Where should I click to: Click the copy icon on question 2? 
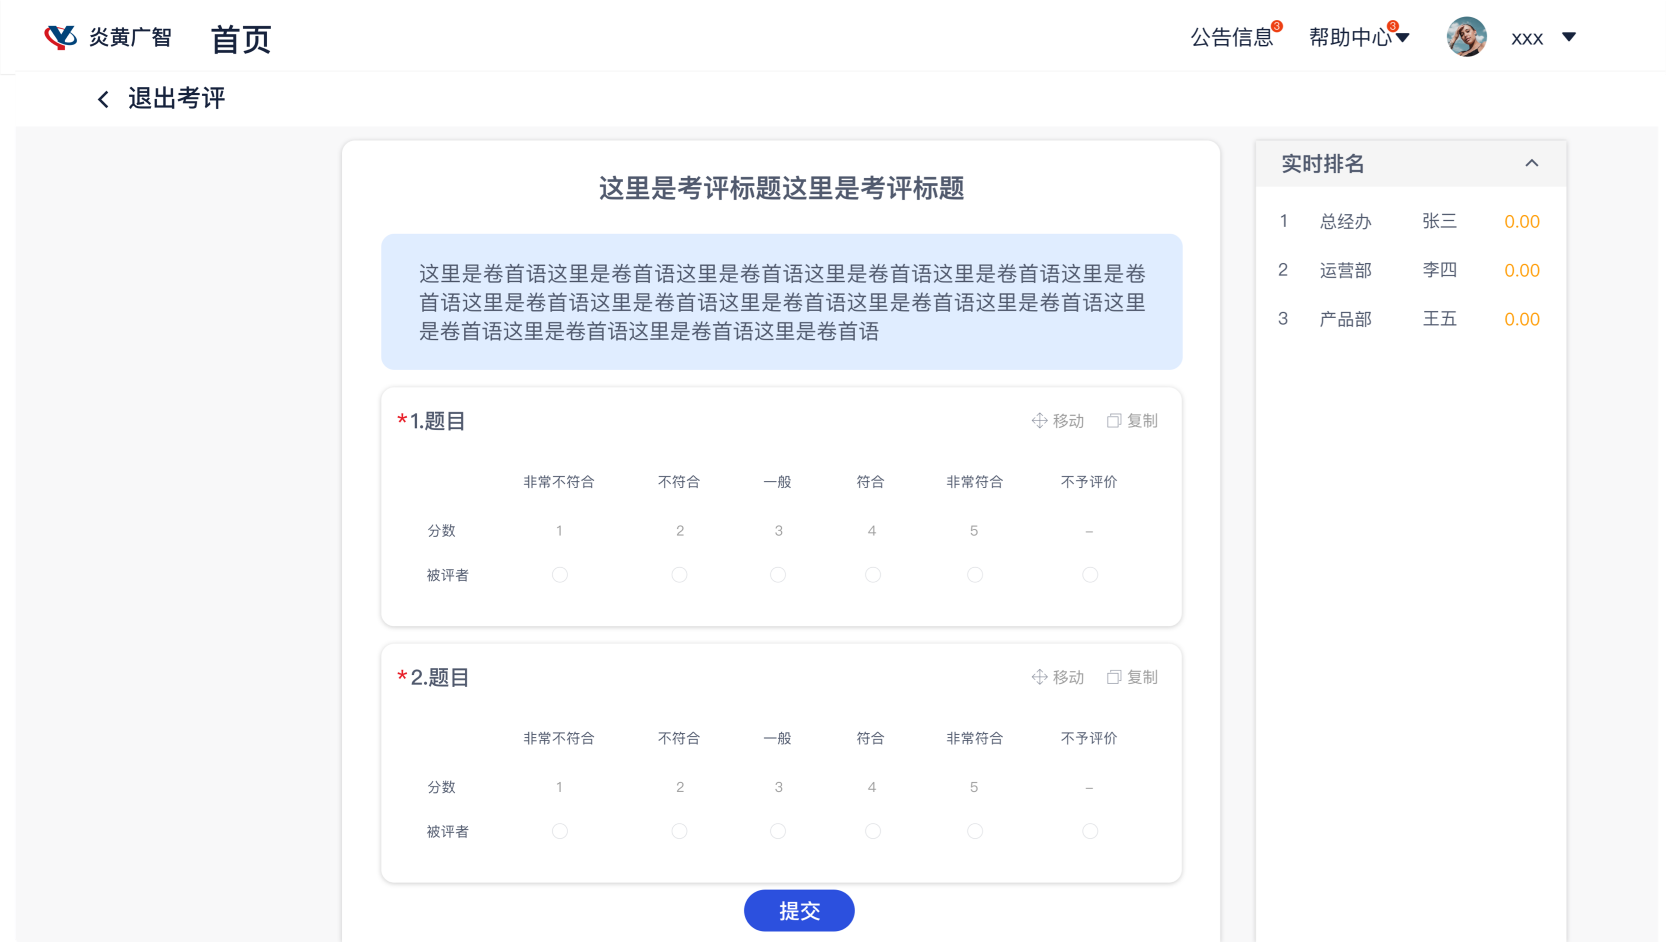(x=1114, y=677)
